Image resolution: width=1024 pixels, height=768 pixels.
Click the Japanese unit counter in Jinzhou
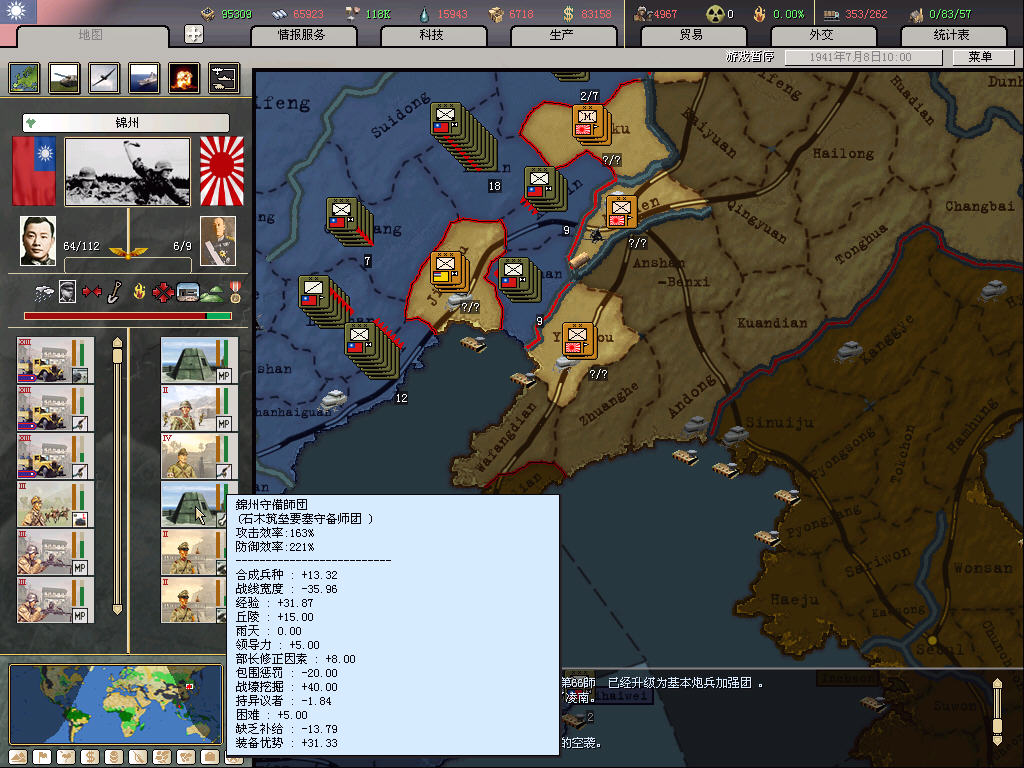[446, 269]
